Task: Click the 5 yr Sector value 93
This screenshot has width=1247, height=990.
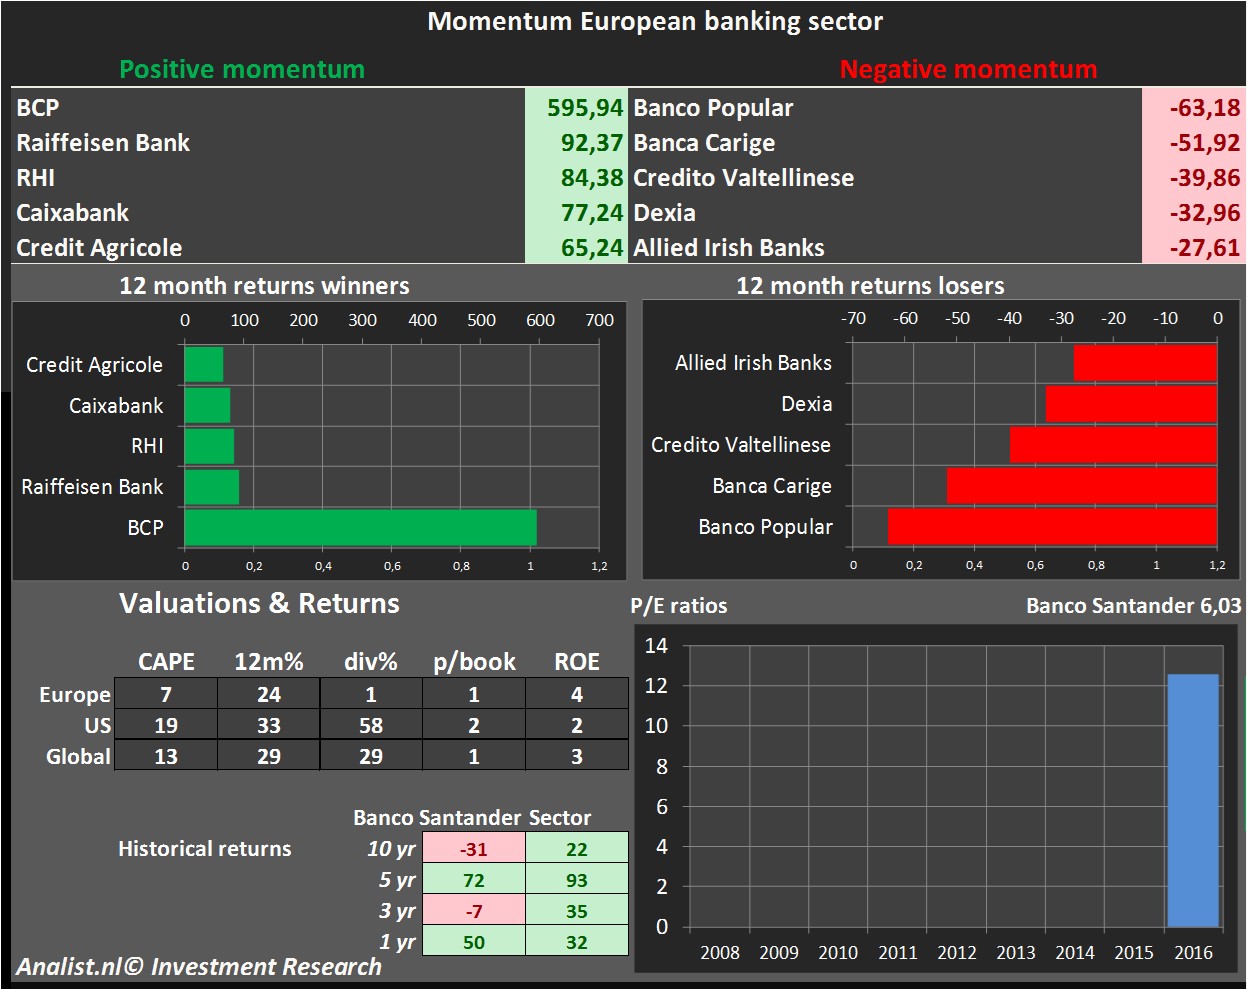Action: [x=577, y=880]
